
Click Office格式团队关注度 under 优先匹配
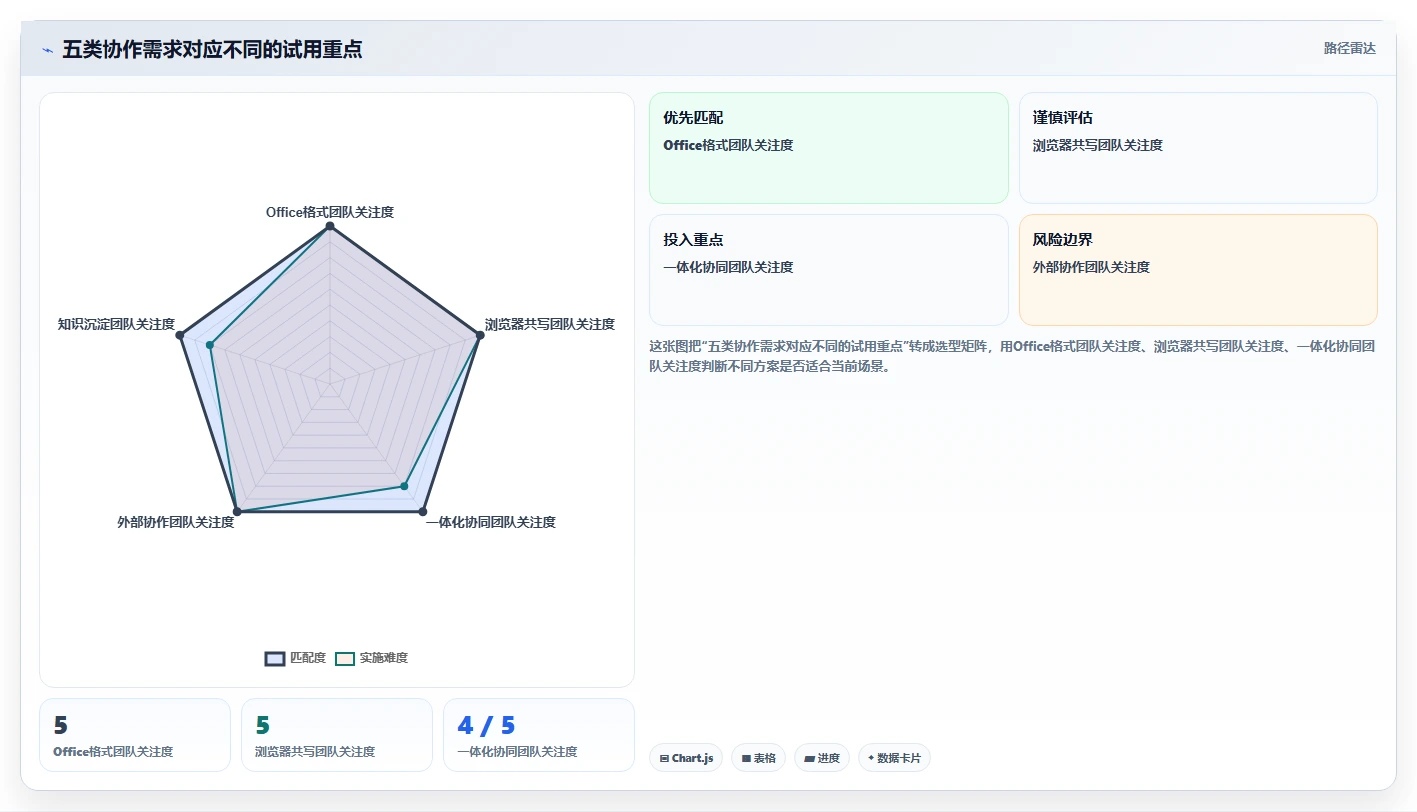tap(728, 145)
